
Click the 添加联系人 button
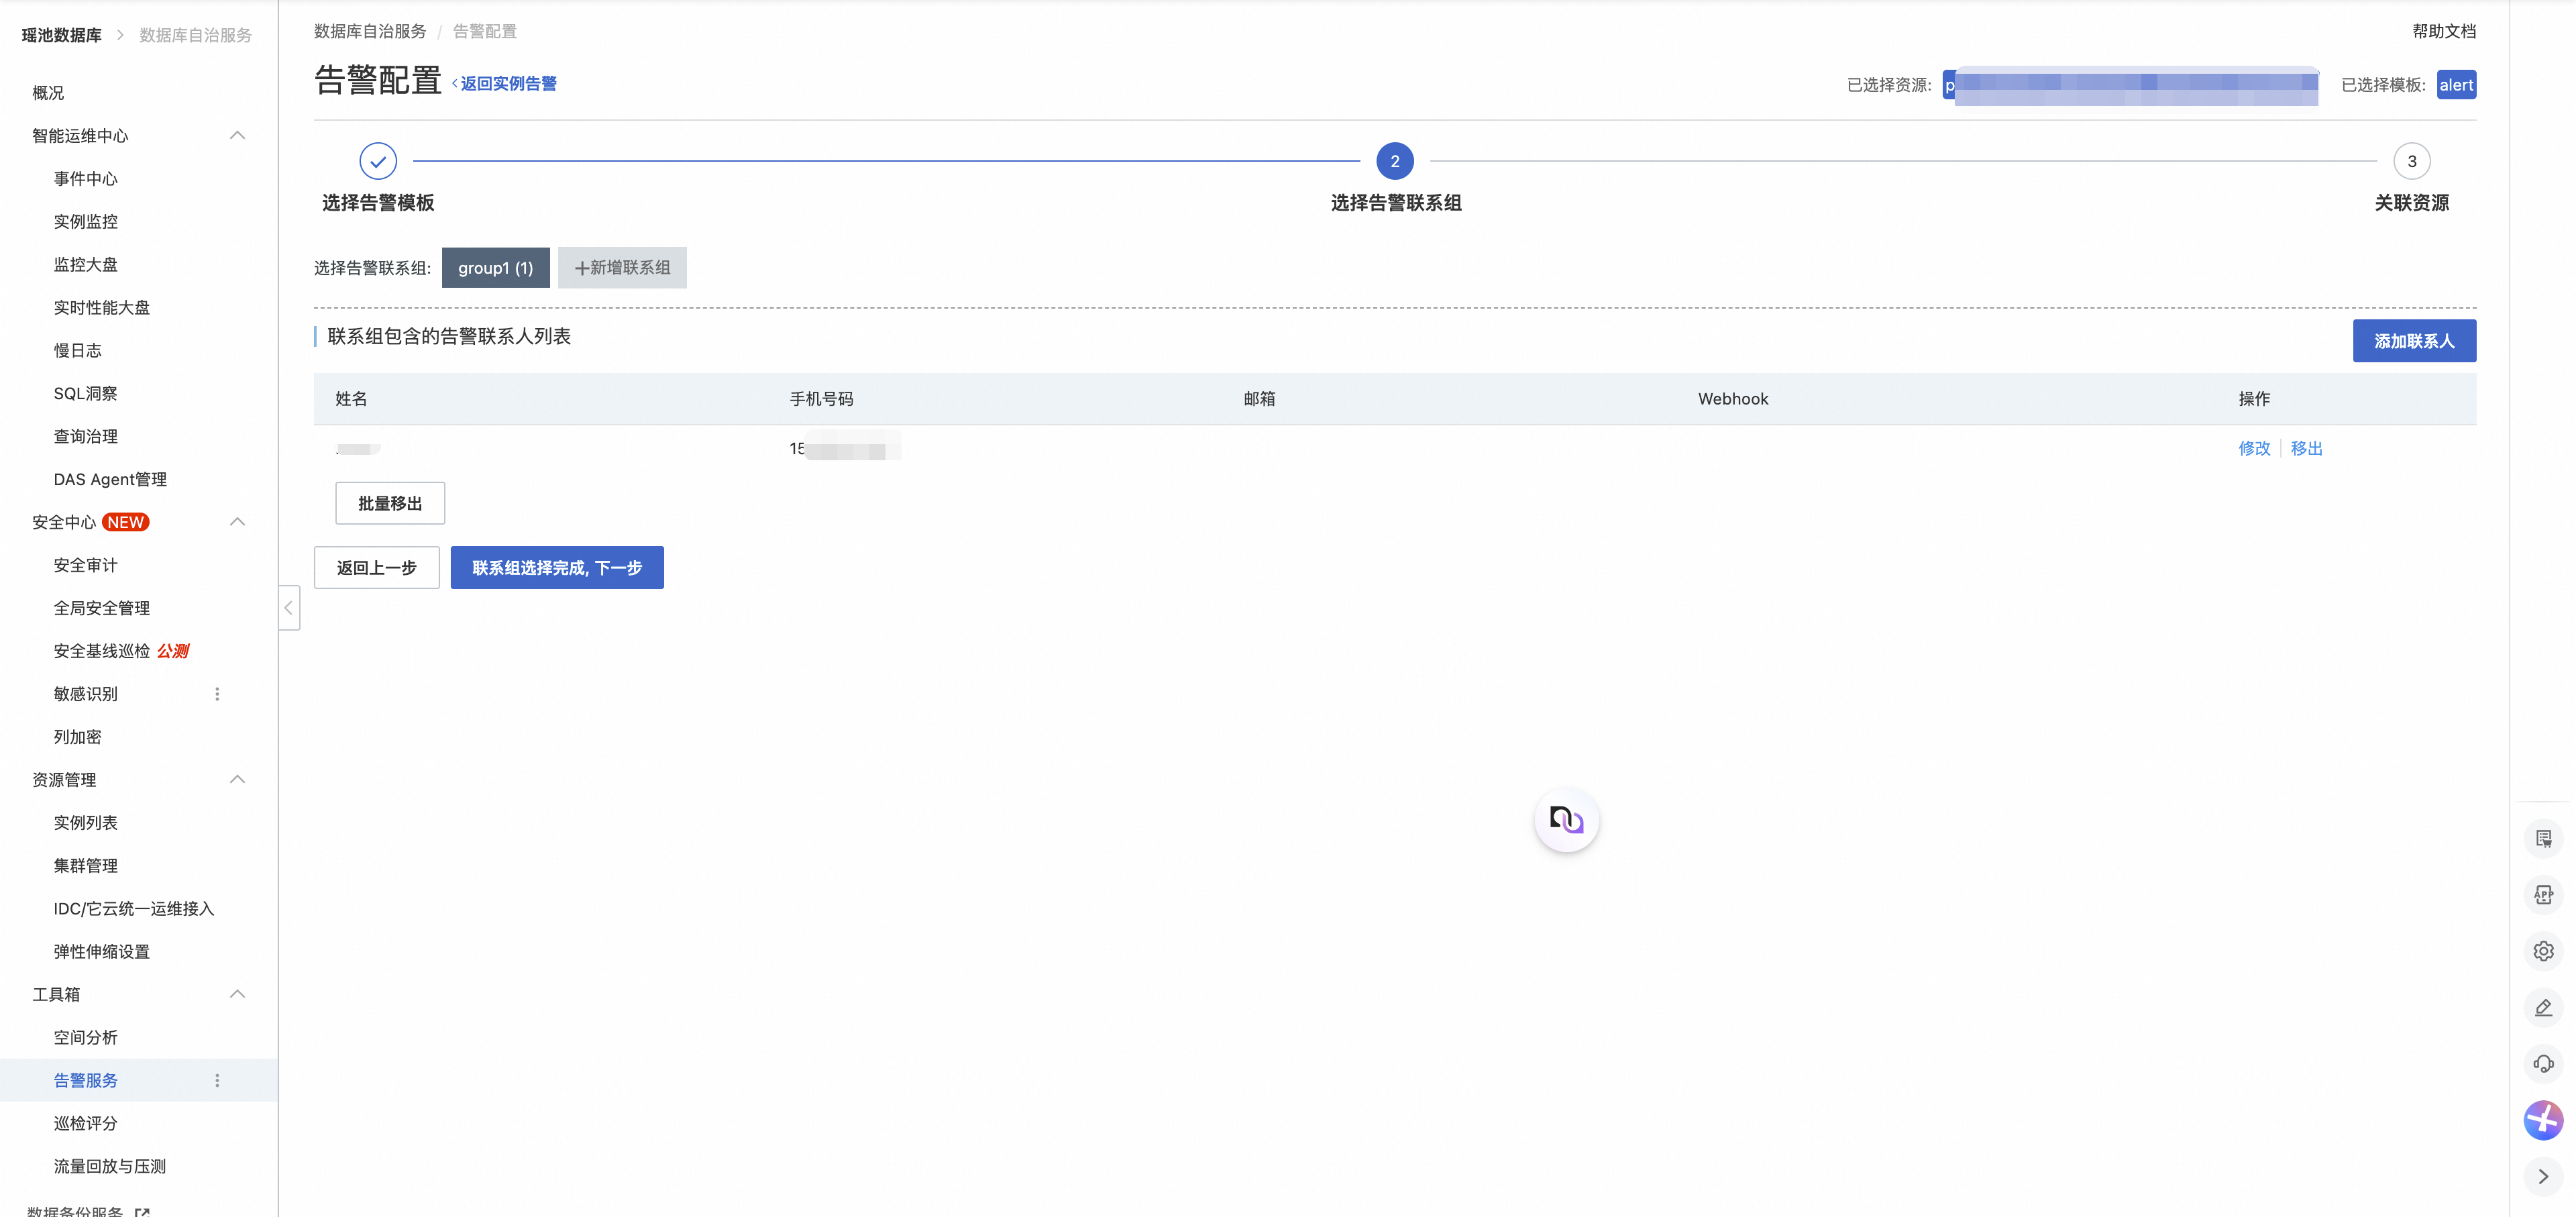coord(2413,341)
